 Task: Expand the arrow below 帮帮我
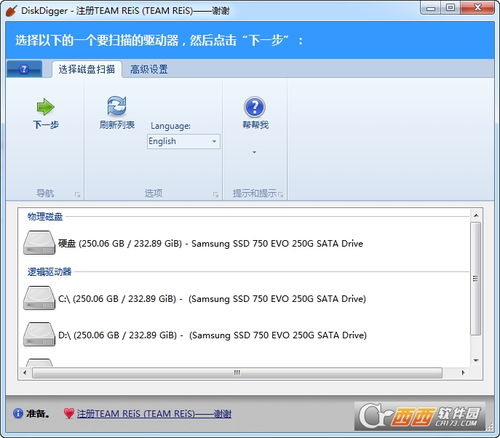pos(254,152)
